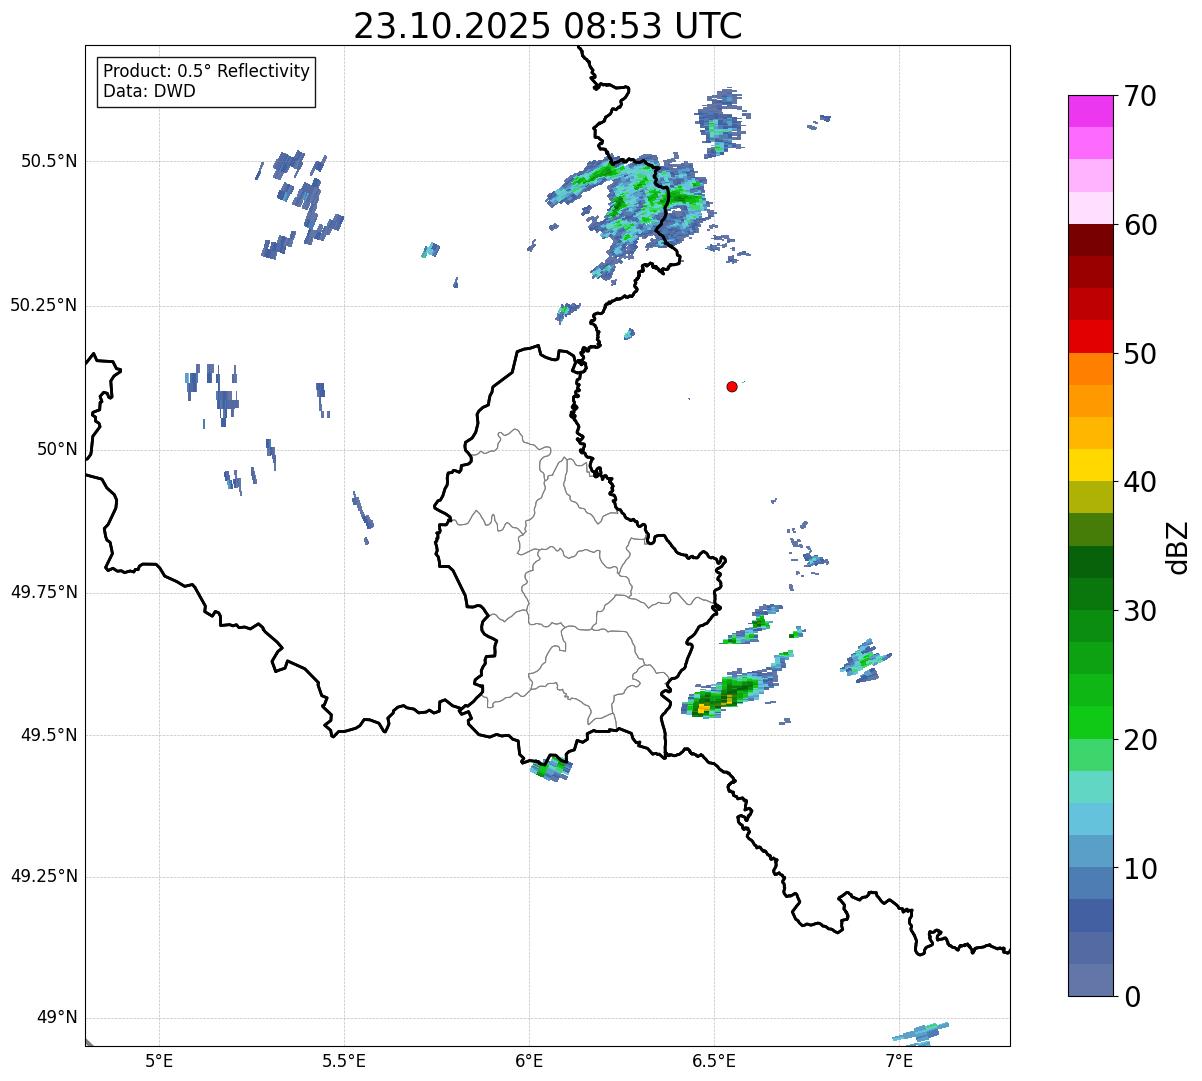Select the dark maroon swatch below 60
This screenshot has width=1202, height=1081.
pyautogui.click(x=1090, y=240)
